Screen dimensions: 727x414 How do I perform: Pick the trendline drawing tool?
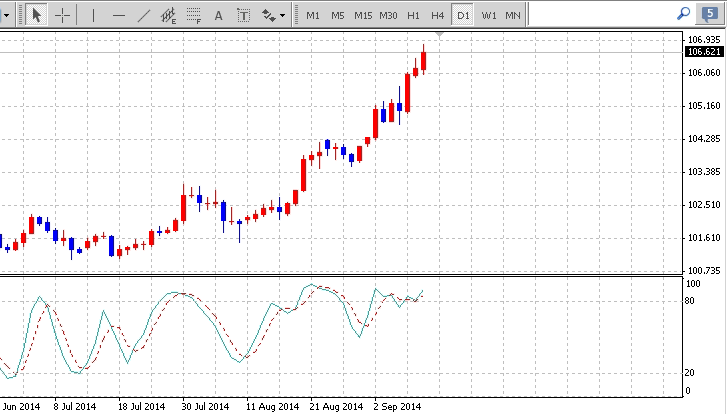144,15
